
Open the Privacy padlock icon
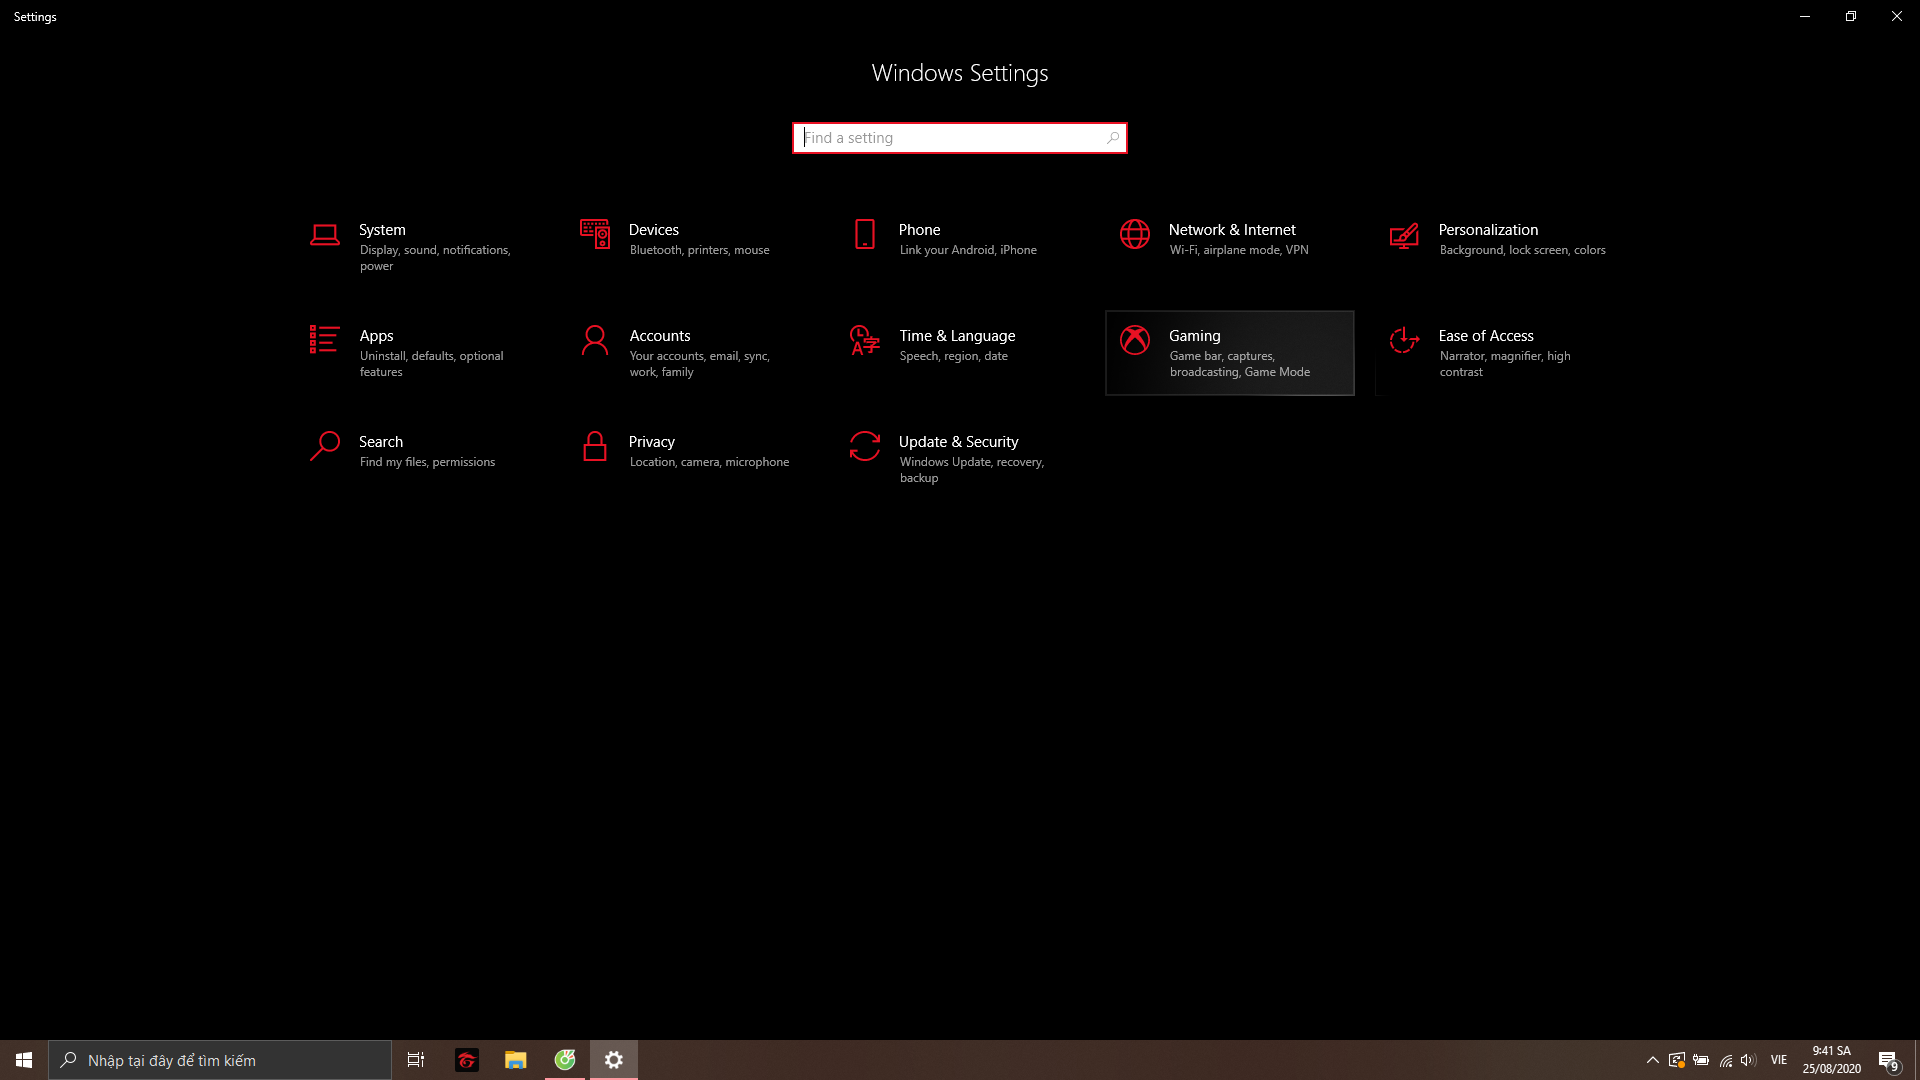pyautogui.click(x=595, y=446)
